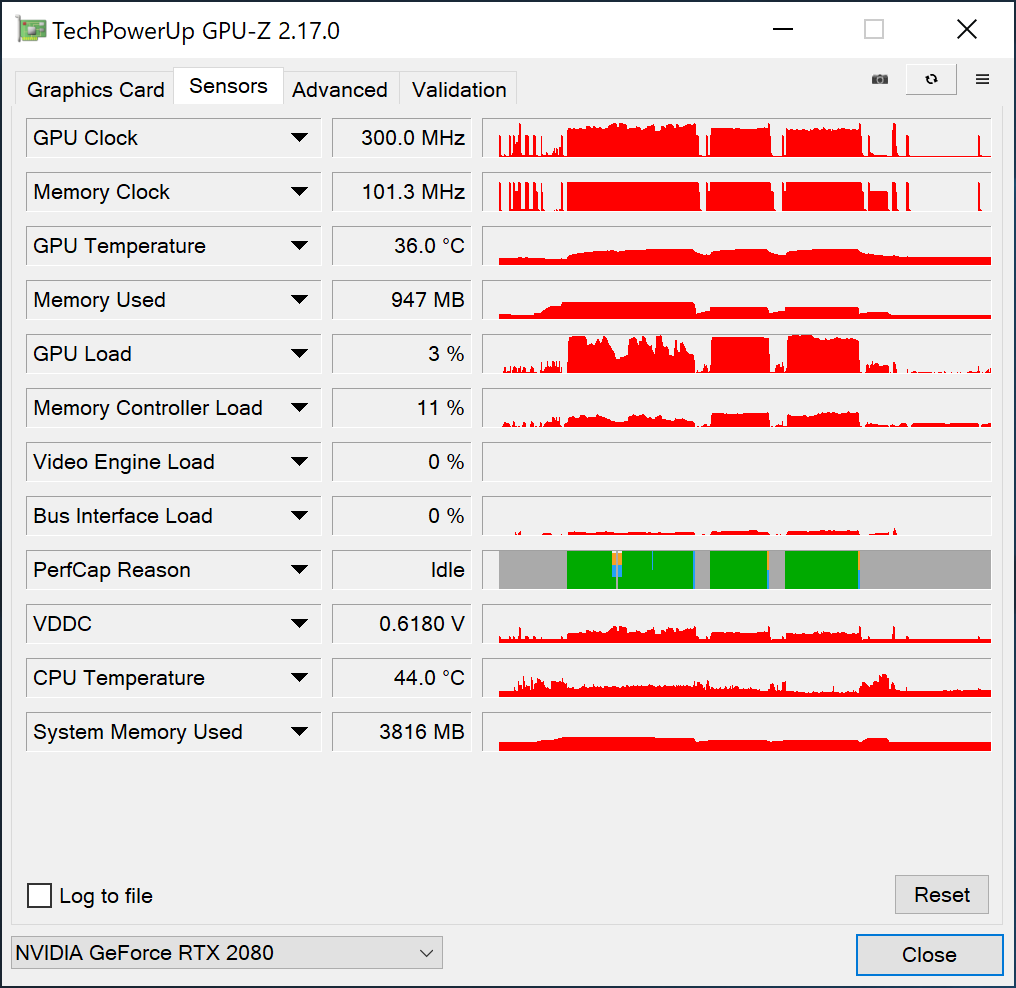This screenshot has height=988, width=1016.
Task: Open the System Memory Used dropdown
Action: [173, 731]
